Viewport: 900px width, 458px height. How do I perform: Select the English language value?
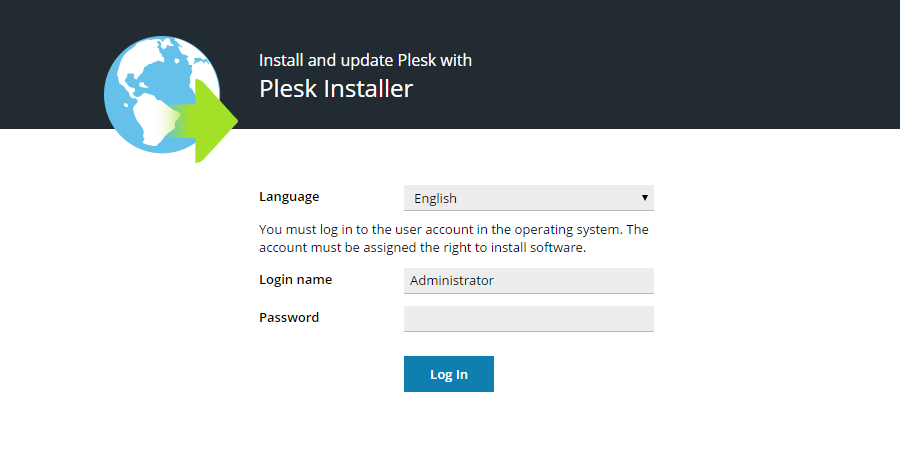tap(436, 199)
